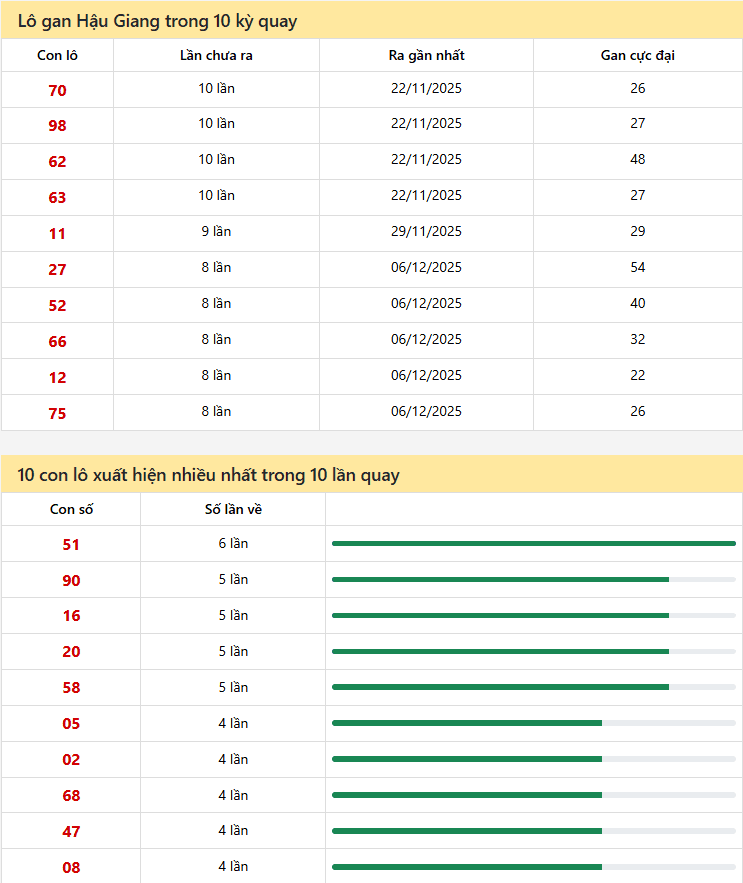
Task: Select the "Số lần về" column header
Action: pos(233,510)
